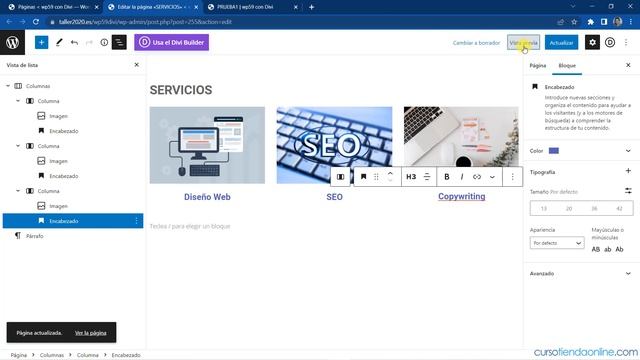Collapse the Columnas tree item
640x360 pixels.
tap(8, 86)
